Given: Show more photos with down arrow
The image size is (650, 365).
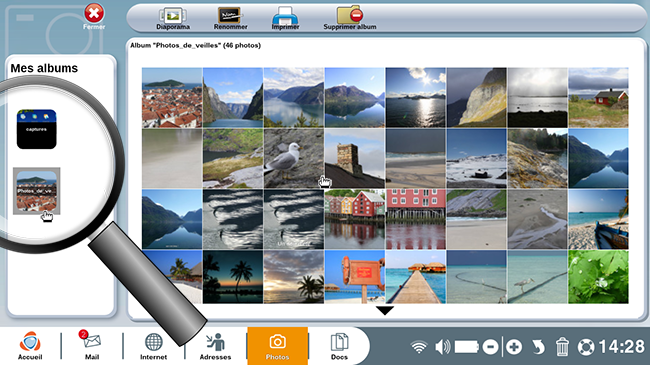Looking at the screenshot, I should pyautogui.click(x=385, y=311).
